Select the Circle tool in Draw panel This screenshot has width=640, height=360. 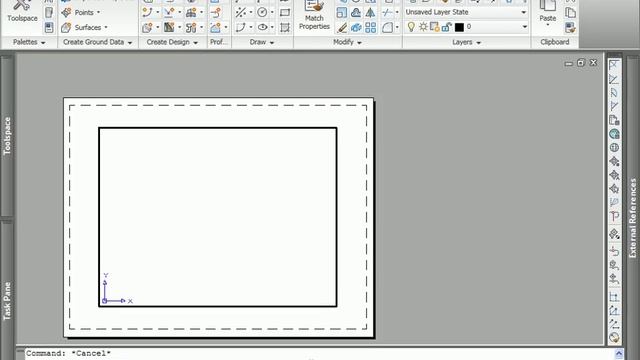(x=262, y=13)
